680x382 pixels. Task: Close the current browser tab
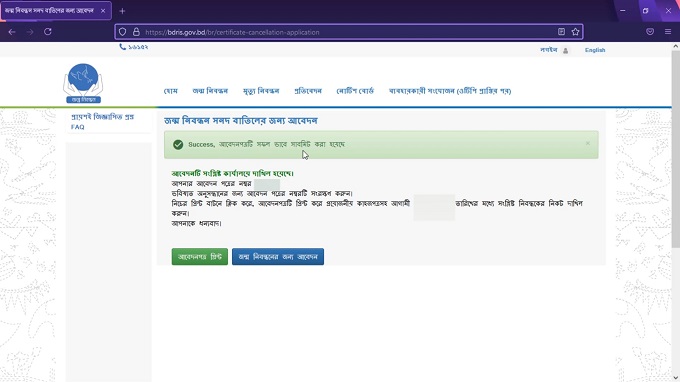tap(103, 11)
